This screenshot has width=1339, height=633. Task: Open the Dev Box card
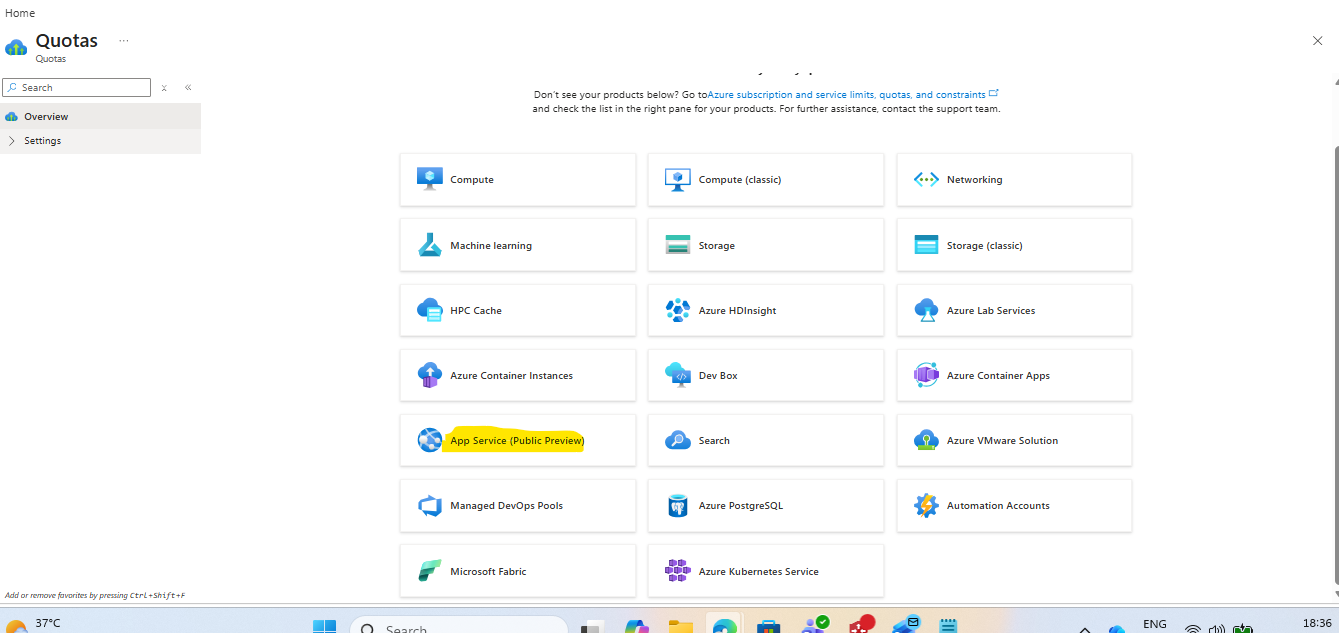[x=766, y=375]
